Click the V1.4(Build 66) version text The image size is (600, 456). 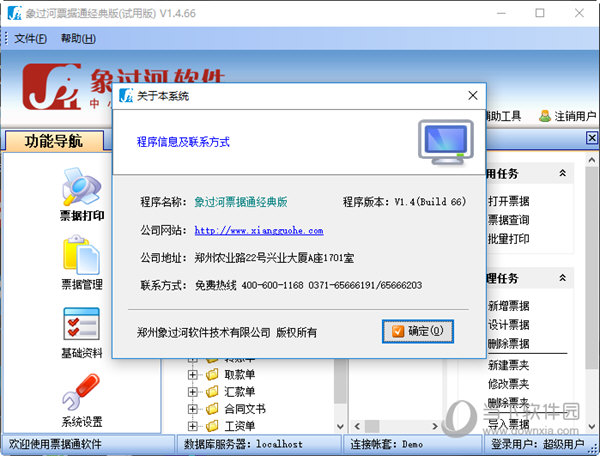(430, 202)
